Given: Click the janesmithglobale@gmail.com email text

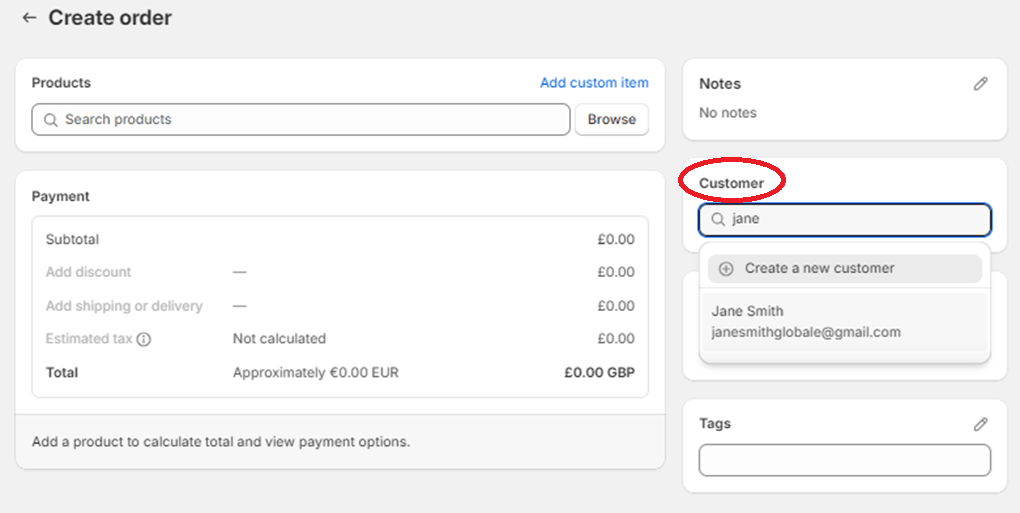Looking at the screenshot, I should tap(806, 332).
